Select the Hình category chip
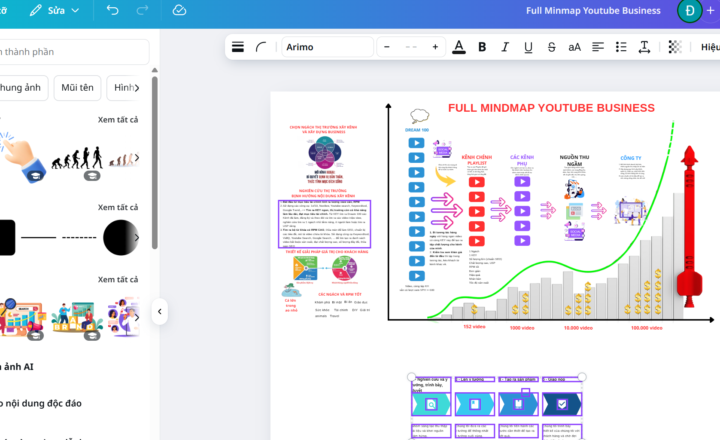720x440 pixels. (x=123, y=88)
